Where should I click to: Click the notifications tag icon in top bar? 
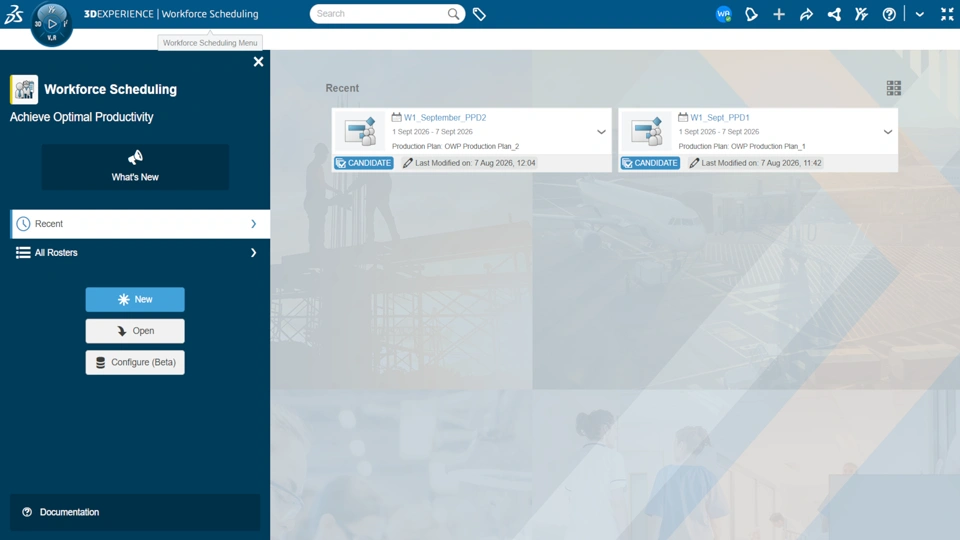tap(751, 14)
